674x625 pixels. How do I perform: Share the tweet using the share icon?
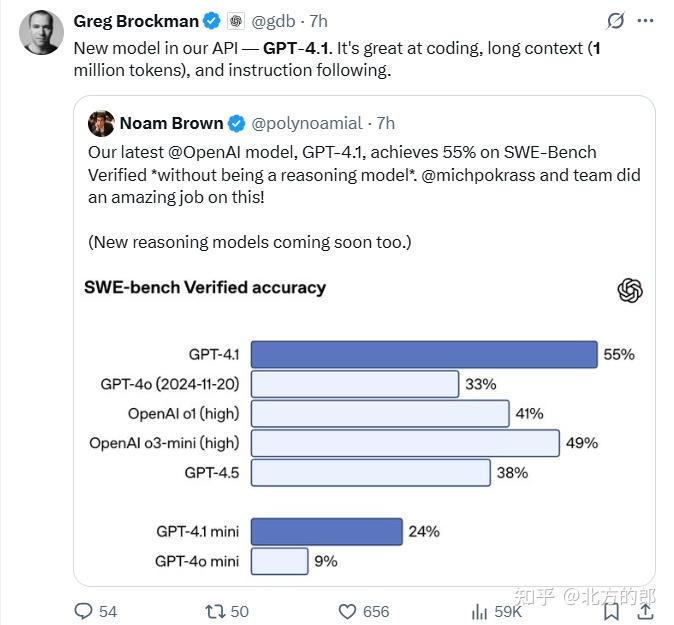[648, 611]
